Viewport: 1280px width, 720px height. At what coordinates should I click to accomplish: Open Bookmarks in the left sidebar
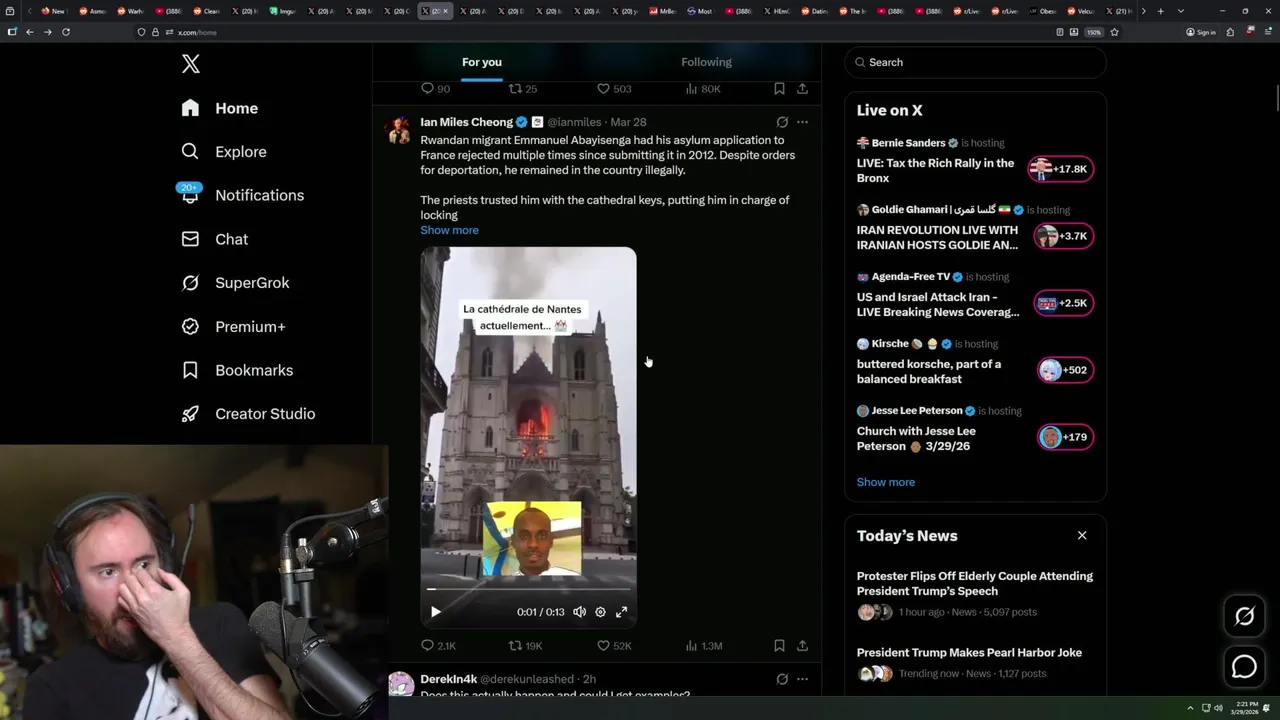coord(237,370)
